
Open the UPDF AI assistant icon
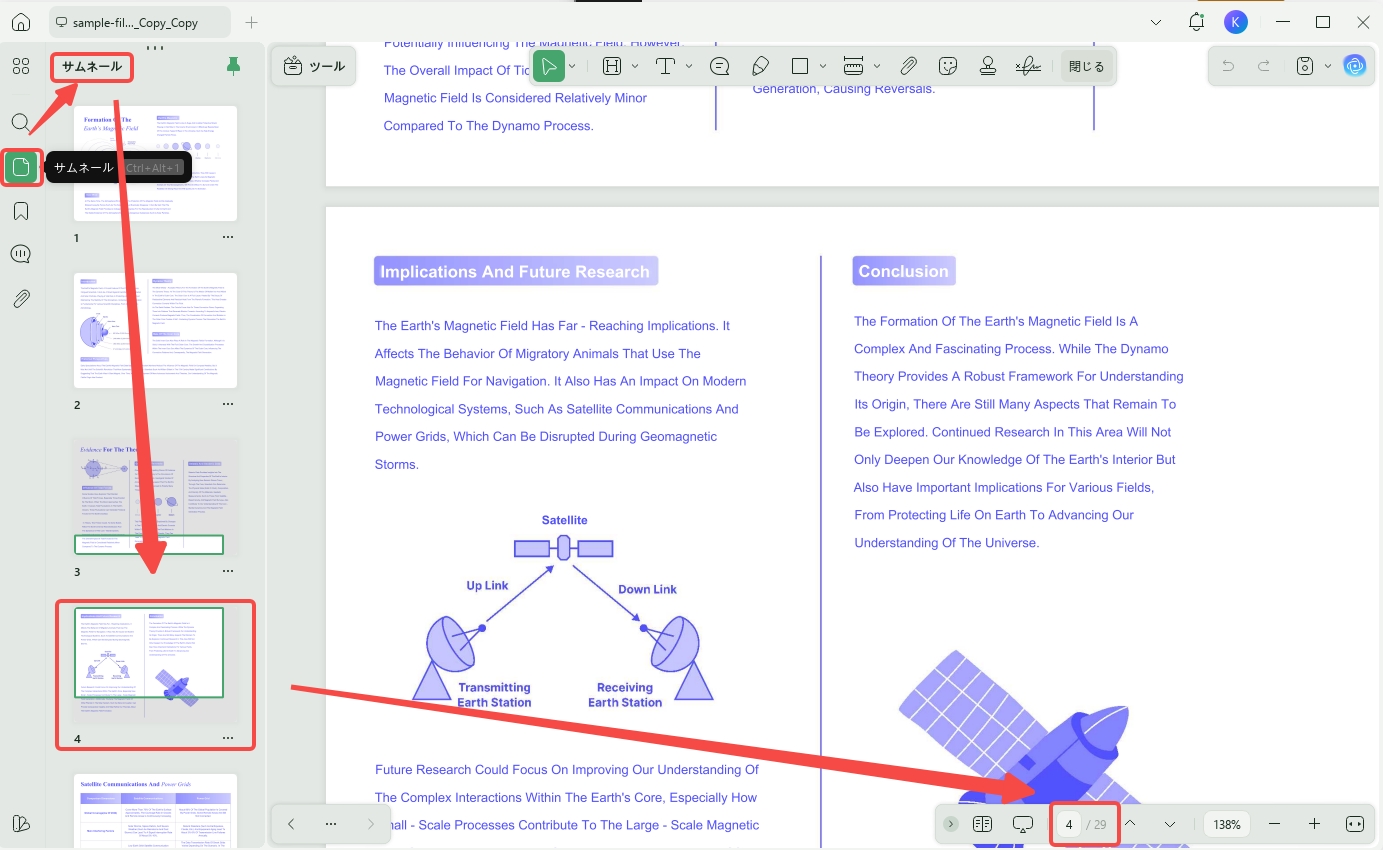[x=1355, y=66]
